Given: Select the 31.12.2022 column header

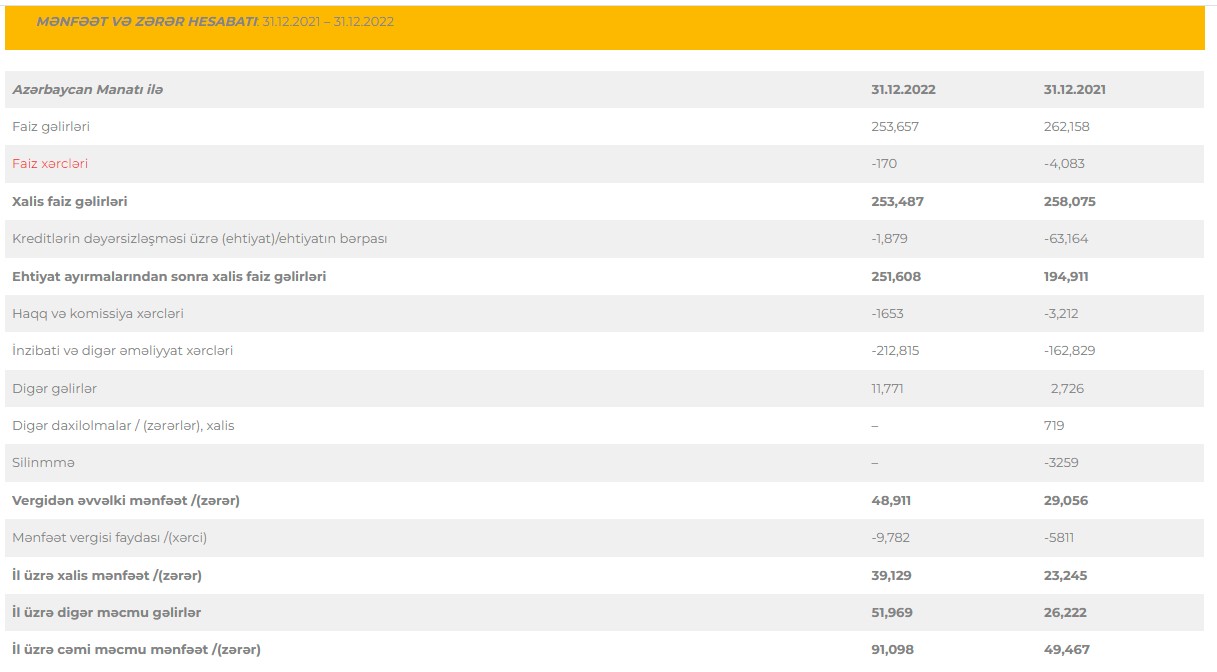Looking at the screenshot, I should pyautogui.click(x=903, y=89).
